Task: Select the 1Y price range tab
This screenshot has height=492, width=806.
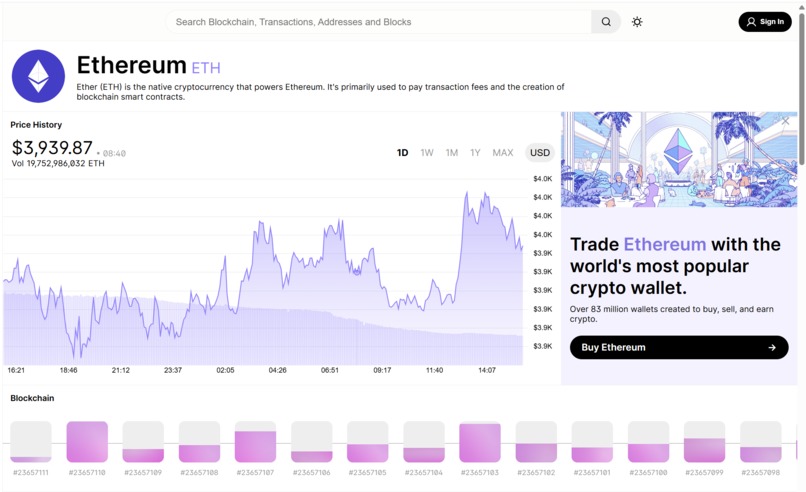Action: click(x=475, y=153)
